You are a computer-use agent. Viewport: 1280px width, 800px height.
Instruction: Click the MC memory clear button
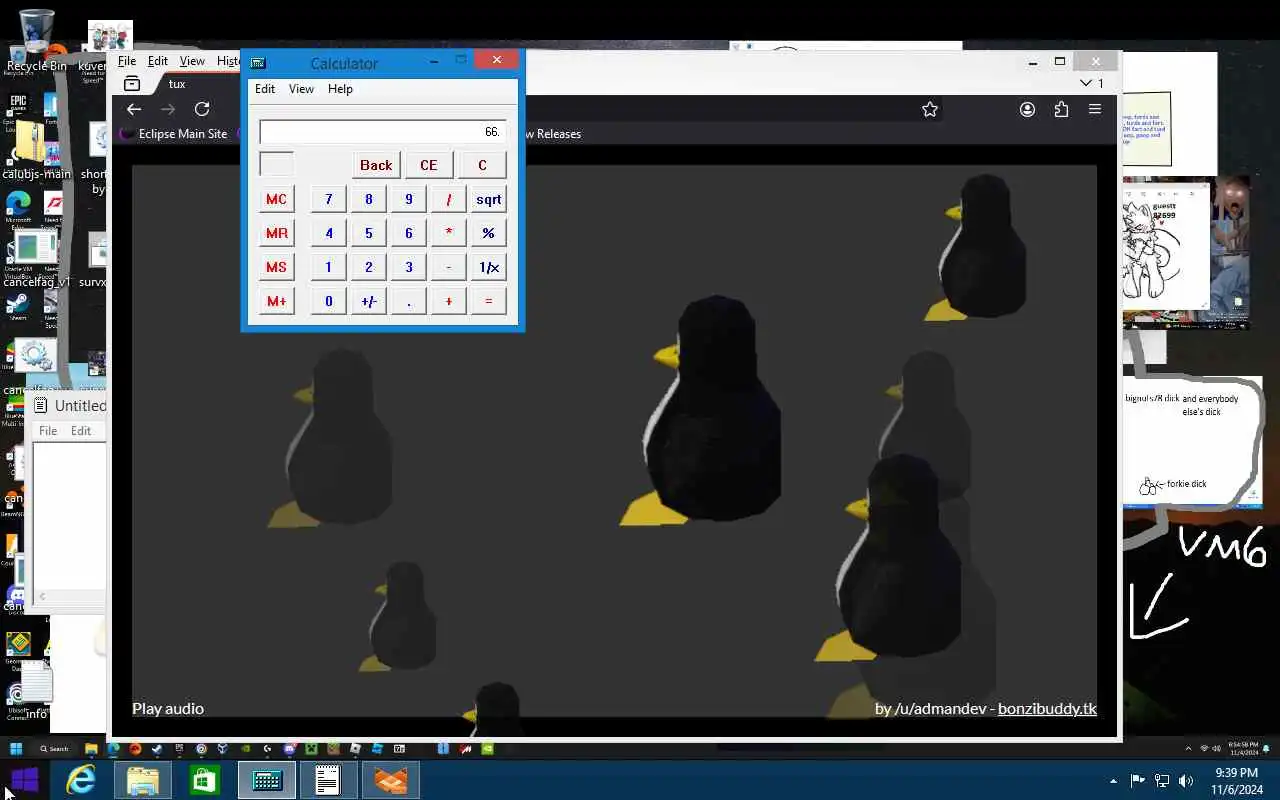tap(277, 199)
